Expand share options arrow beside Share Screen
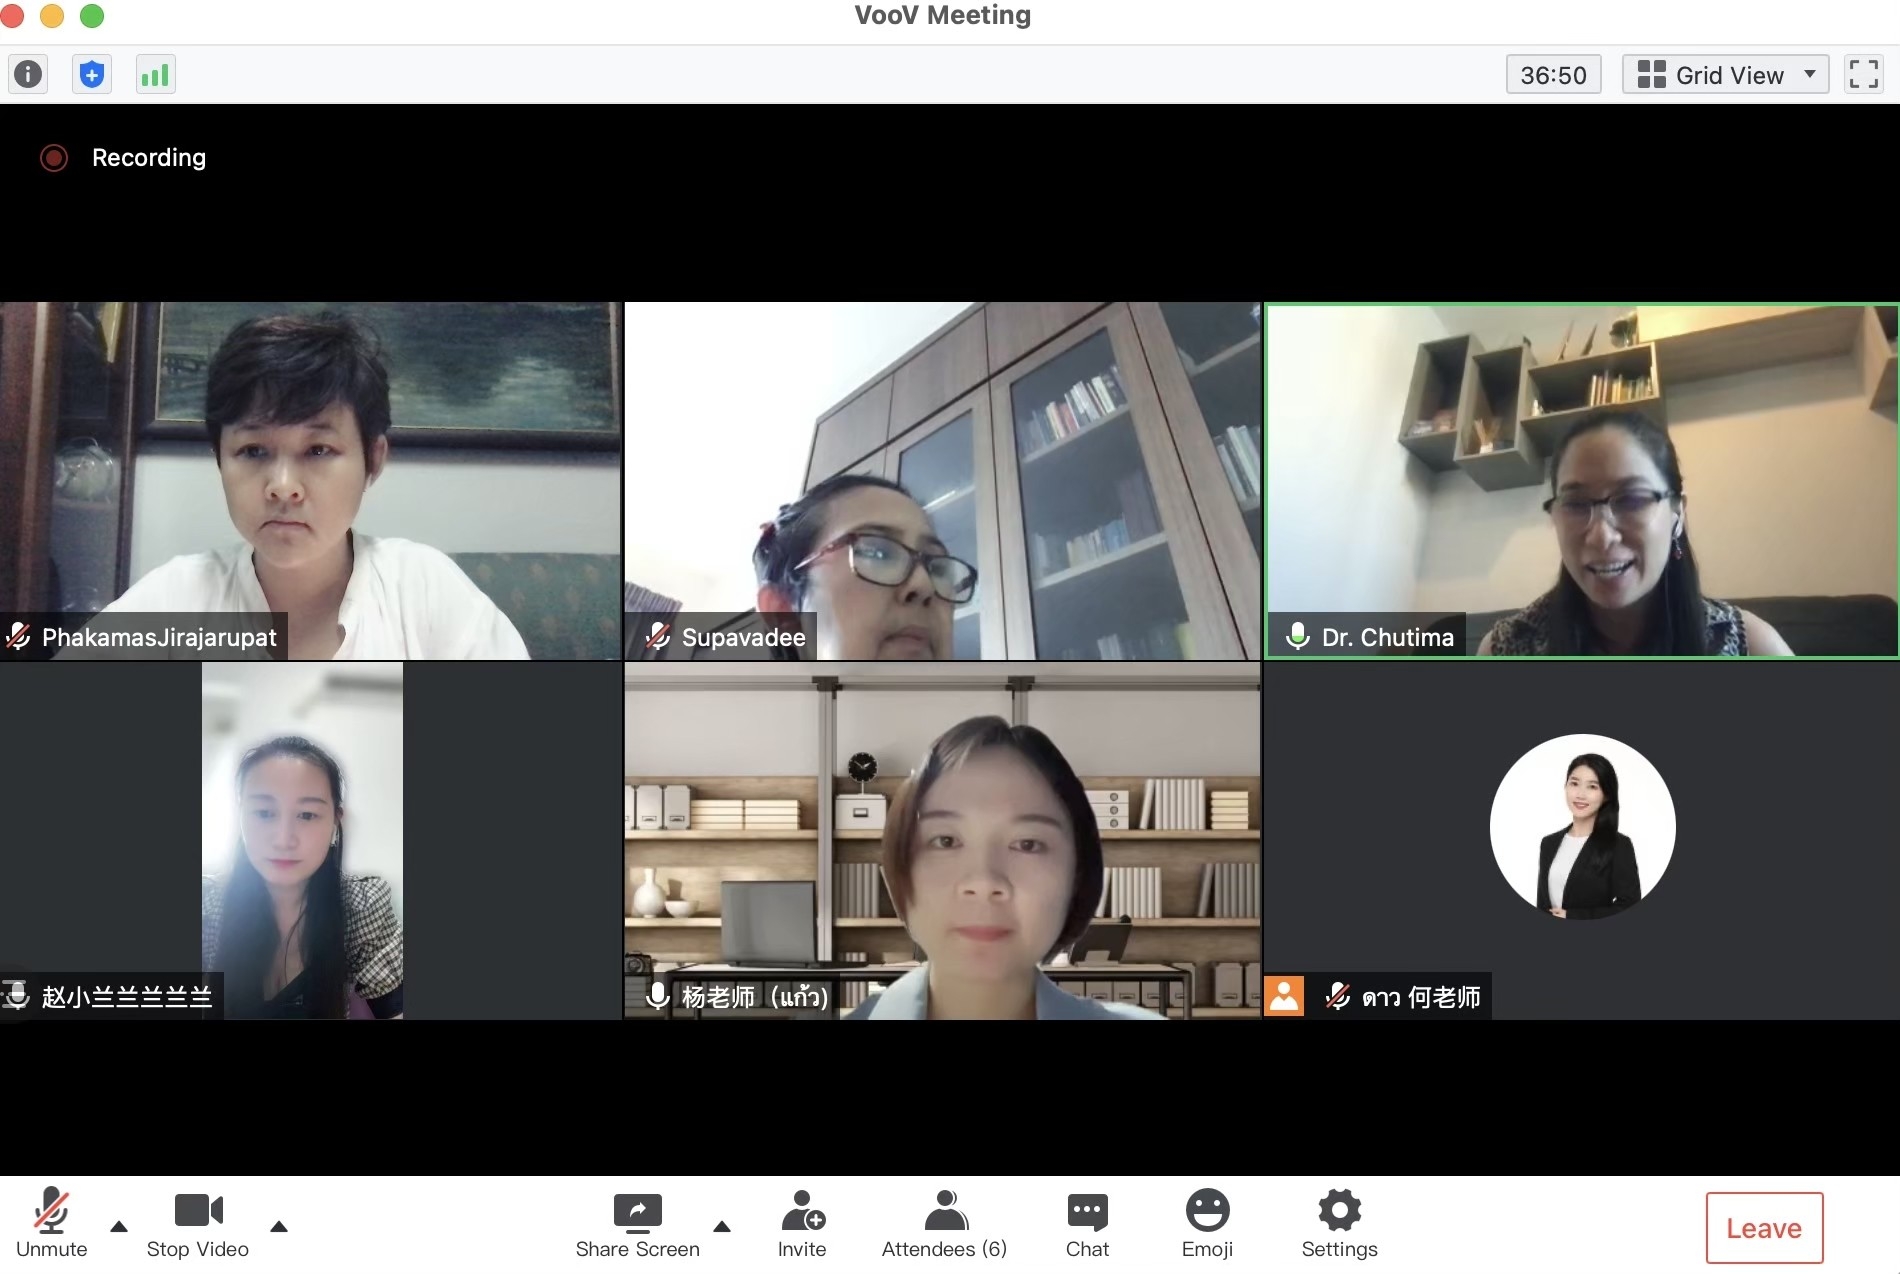The width and height of the screenshot is (1900, 1274). [x=722, y=1226]
